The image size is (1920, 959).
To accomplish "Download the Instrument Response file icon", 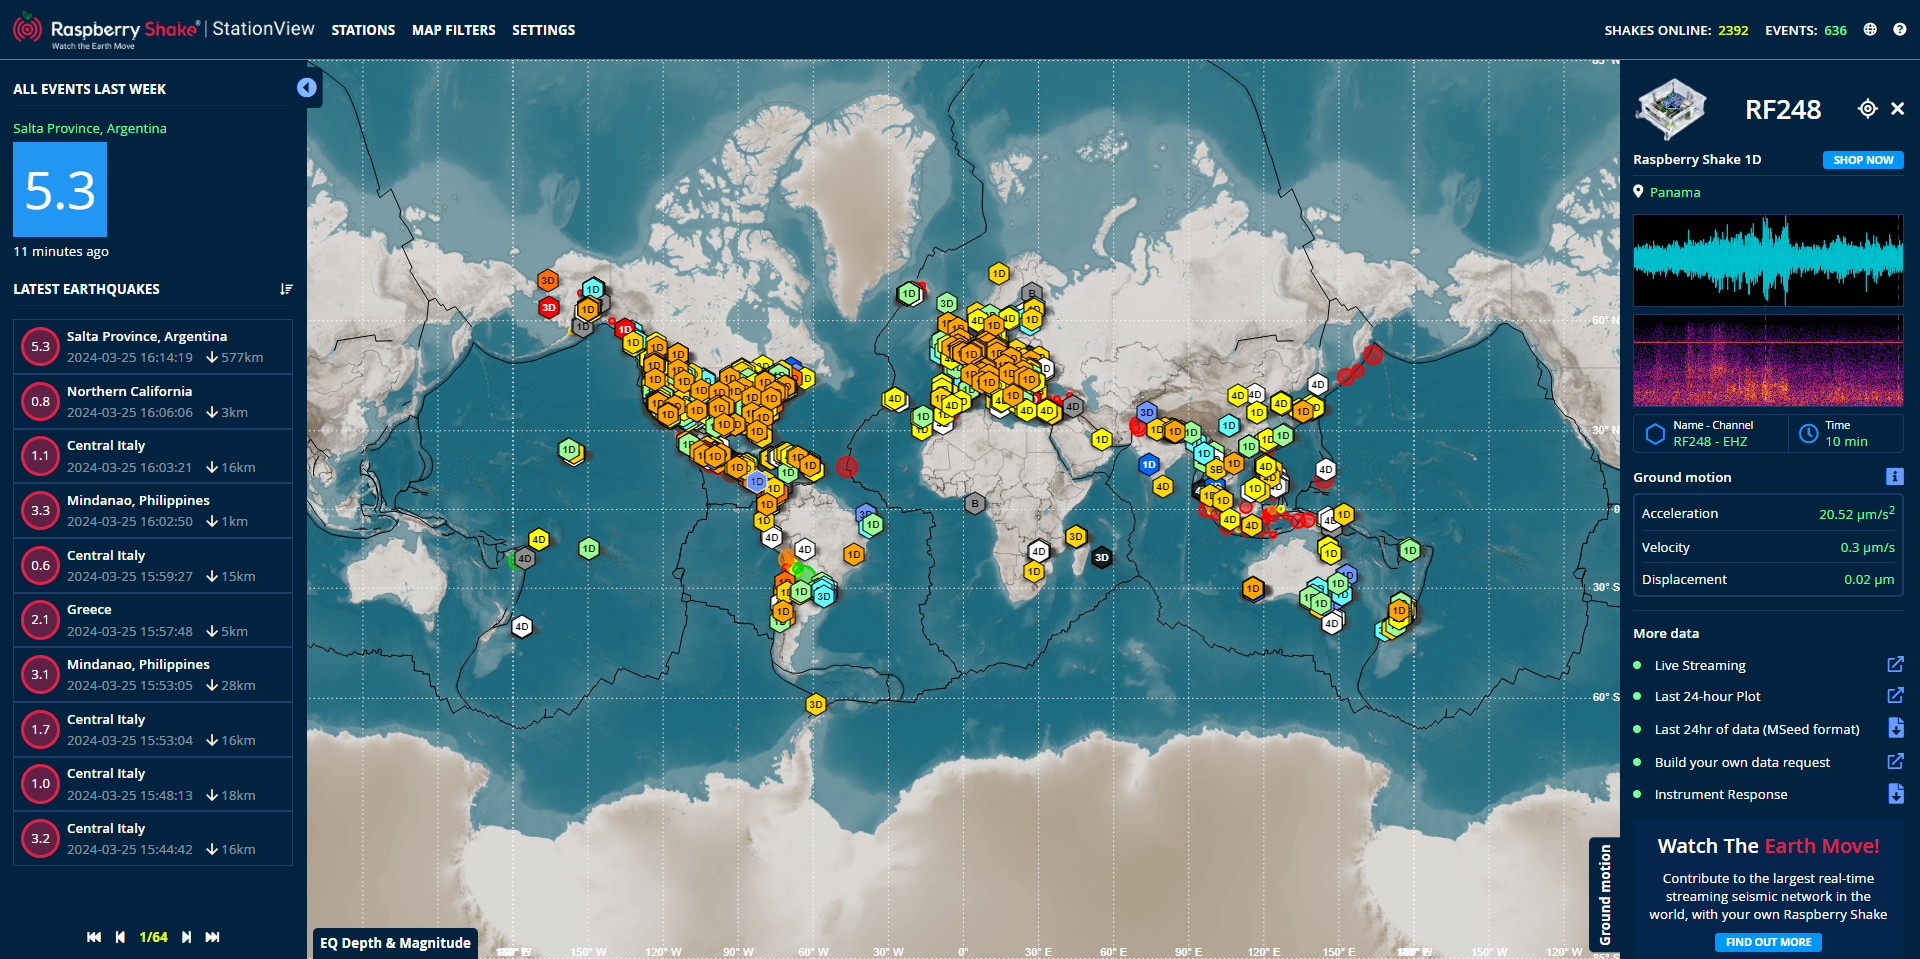I will point(1895,794).
